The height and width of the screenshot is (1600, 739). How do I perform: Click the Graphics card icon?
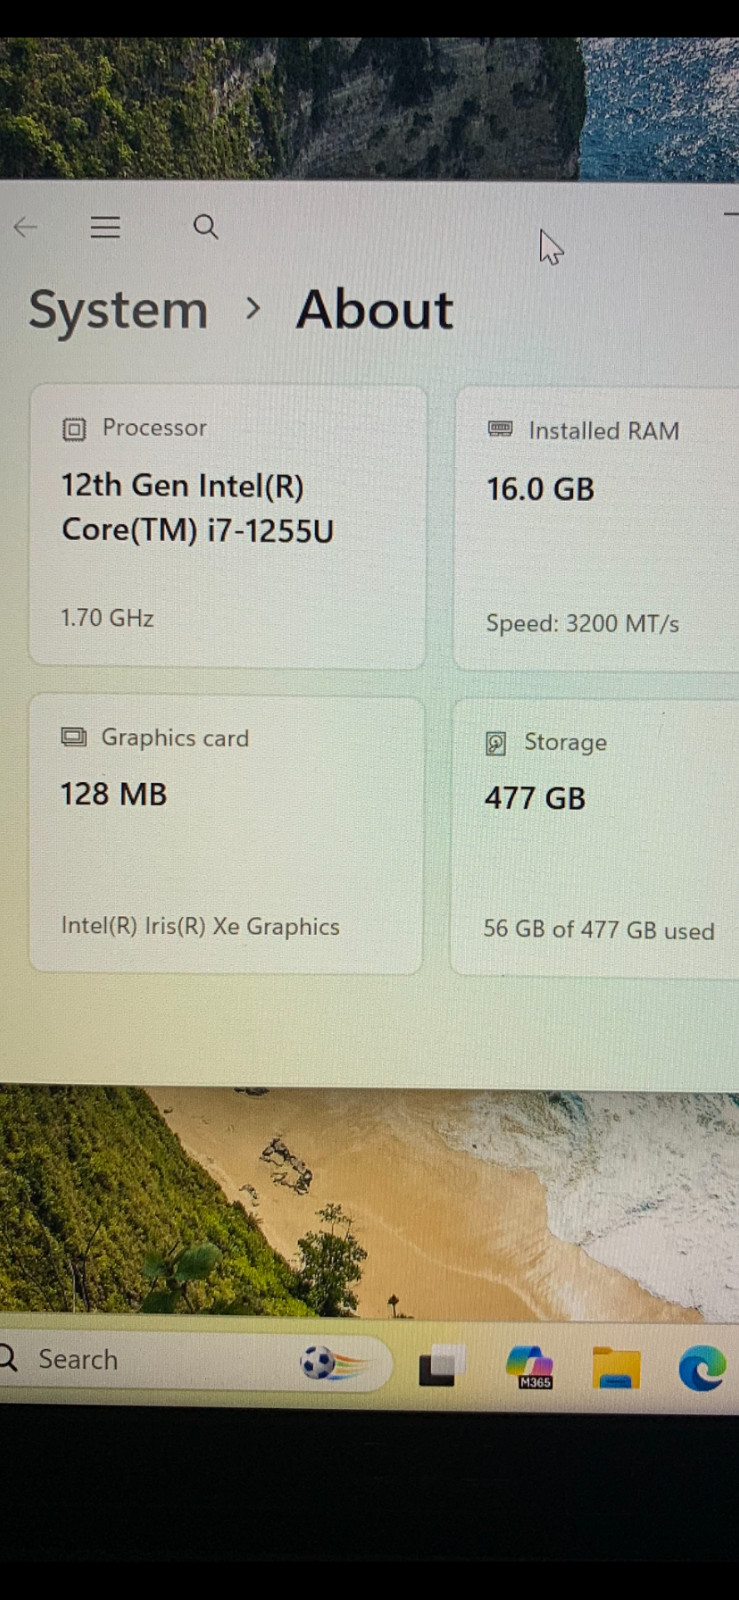(x=74, y=738)
